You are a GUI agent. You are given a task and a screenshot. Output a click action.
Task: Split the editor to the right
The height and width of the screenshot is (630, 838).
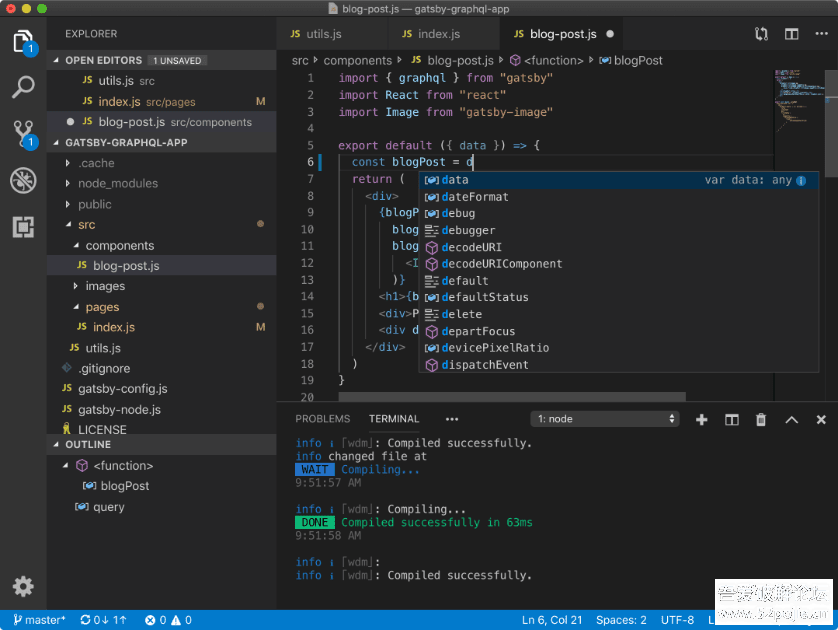click(x=792, y=34)
